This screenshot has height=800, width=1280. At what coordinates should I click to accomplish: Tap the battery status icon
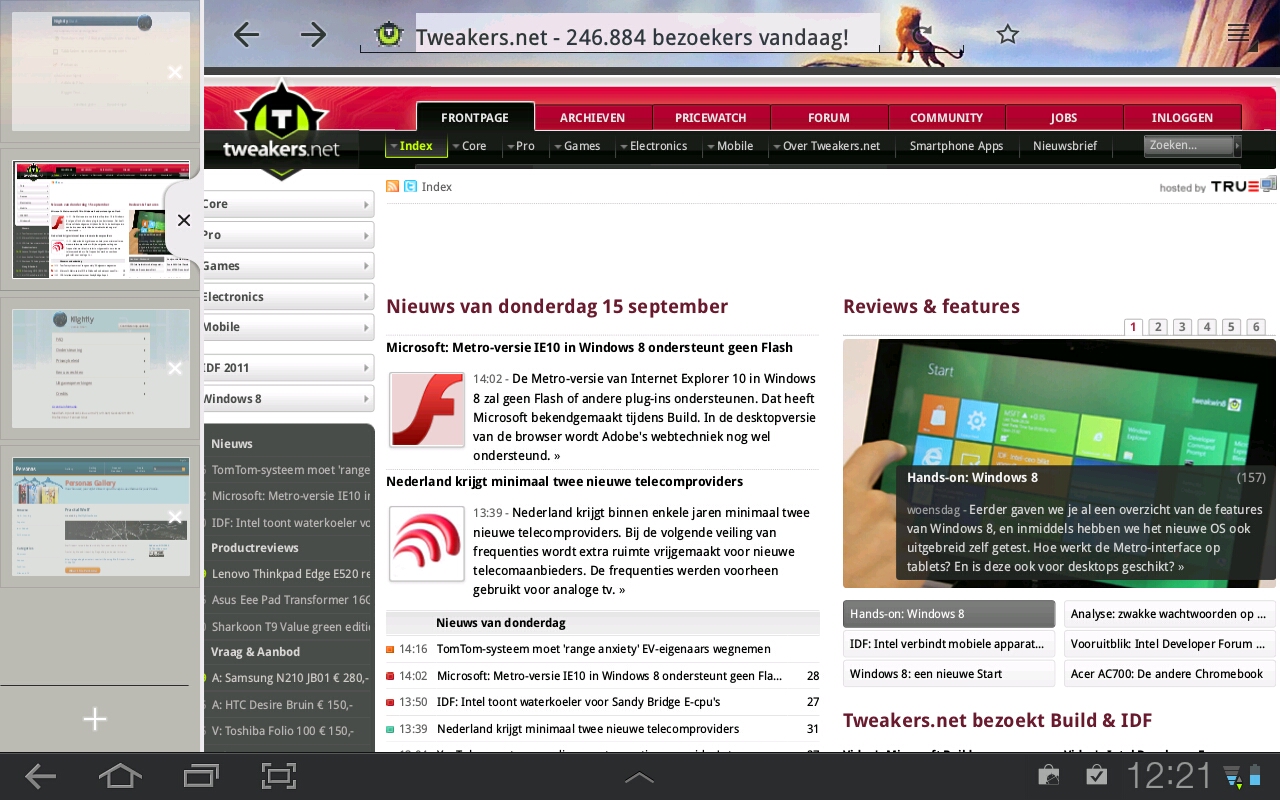[1255, 776]
